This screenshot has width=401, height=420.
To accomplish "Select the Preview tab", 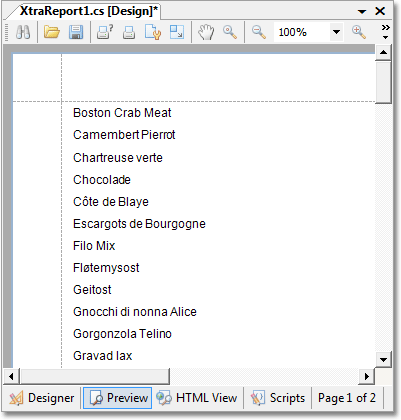I will (118, 398).
